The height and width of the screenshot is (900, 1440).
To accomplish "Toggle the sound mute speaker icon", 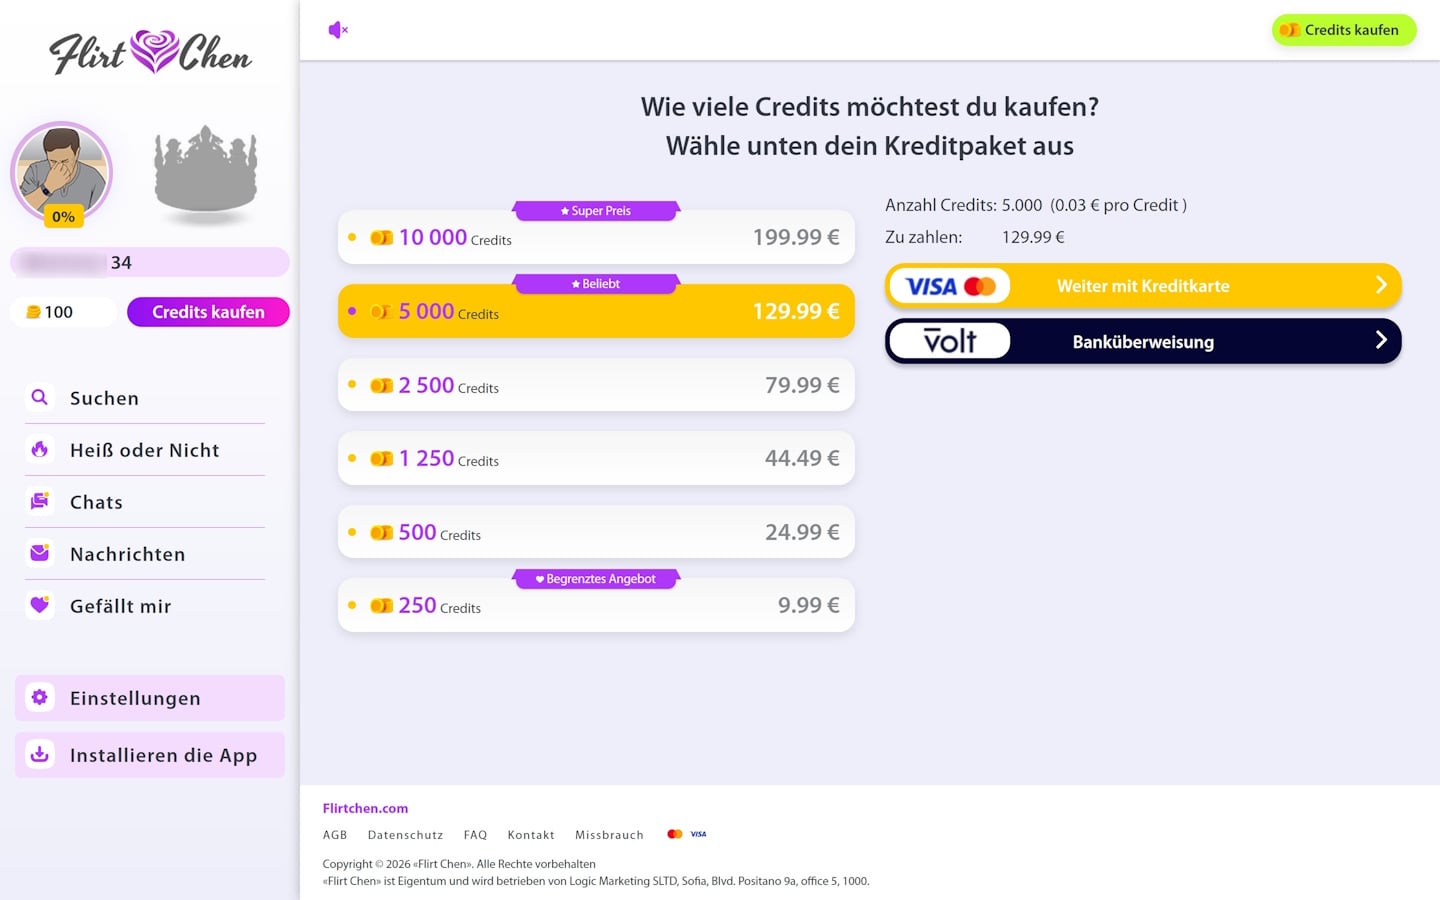I will pyautogui.click(x=338, y=30).
